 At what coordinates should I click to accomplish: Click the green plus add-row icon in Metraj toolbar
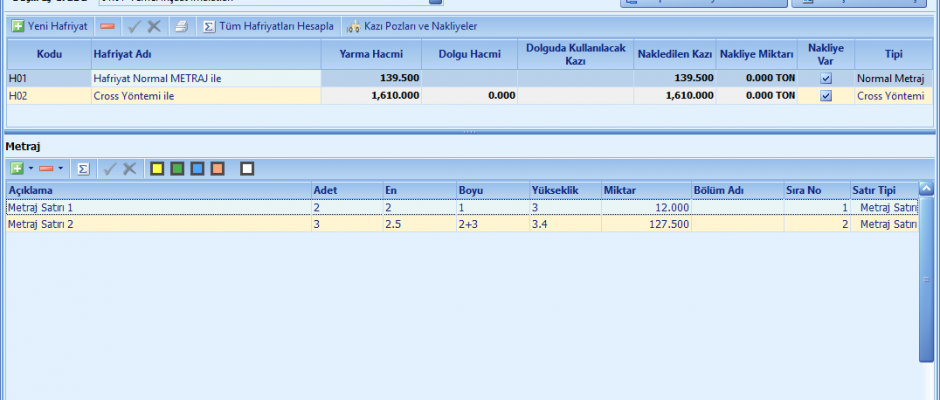(x=16, y=168)
